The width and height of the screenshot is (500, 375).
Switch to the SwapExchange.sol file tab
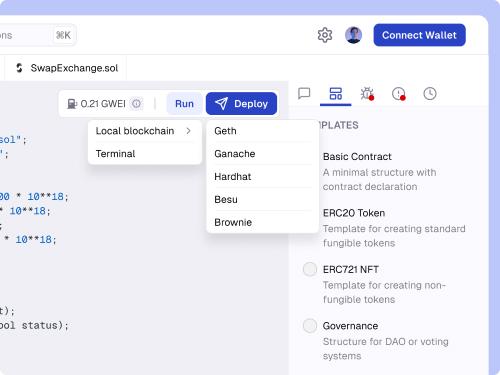pyautogui.click(x=66, y=68)
